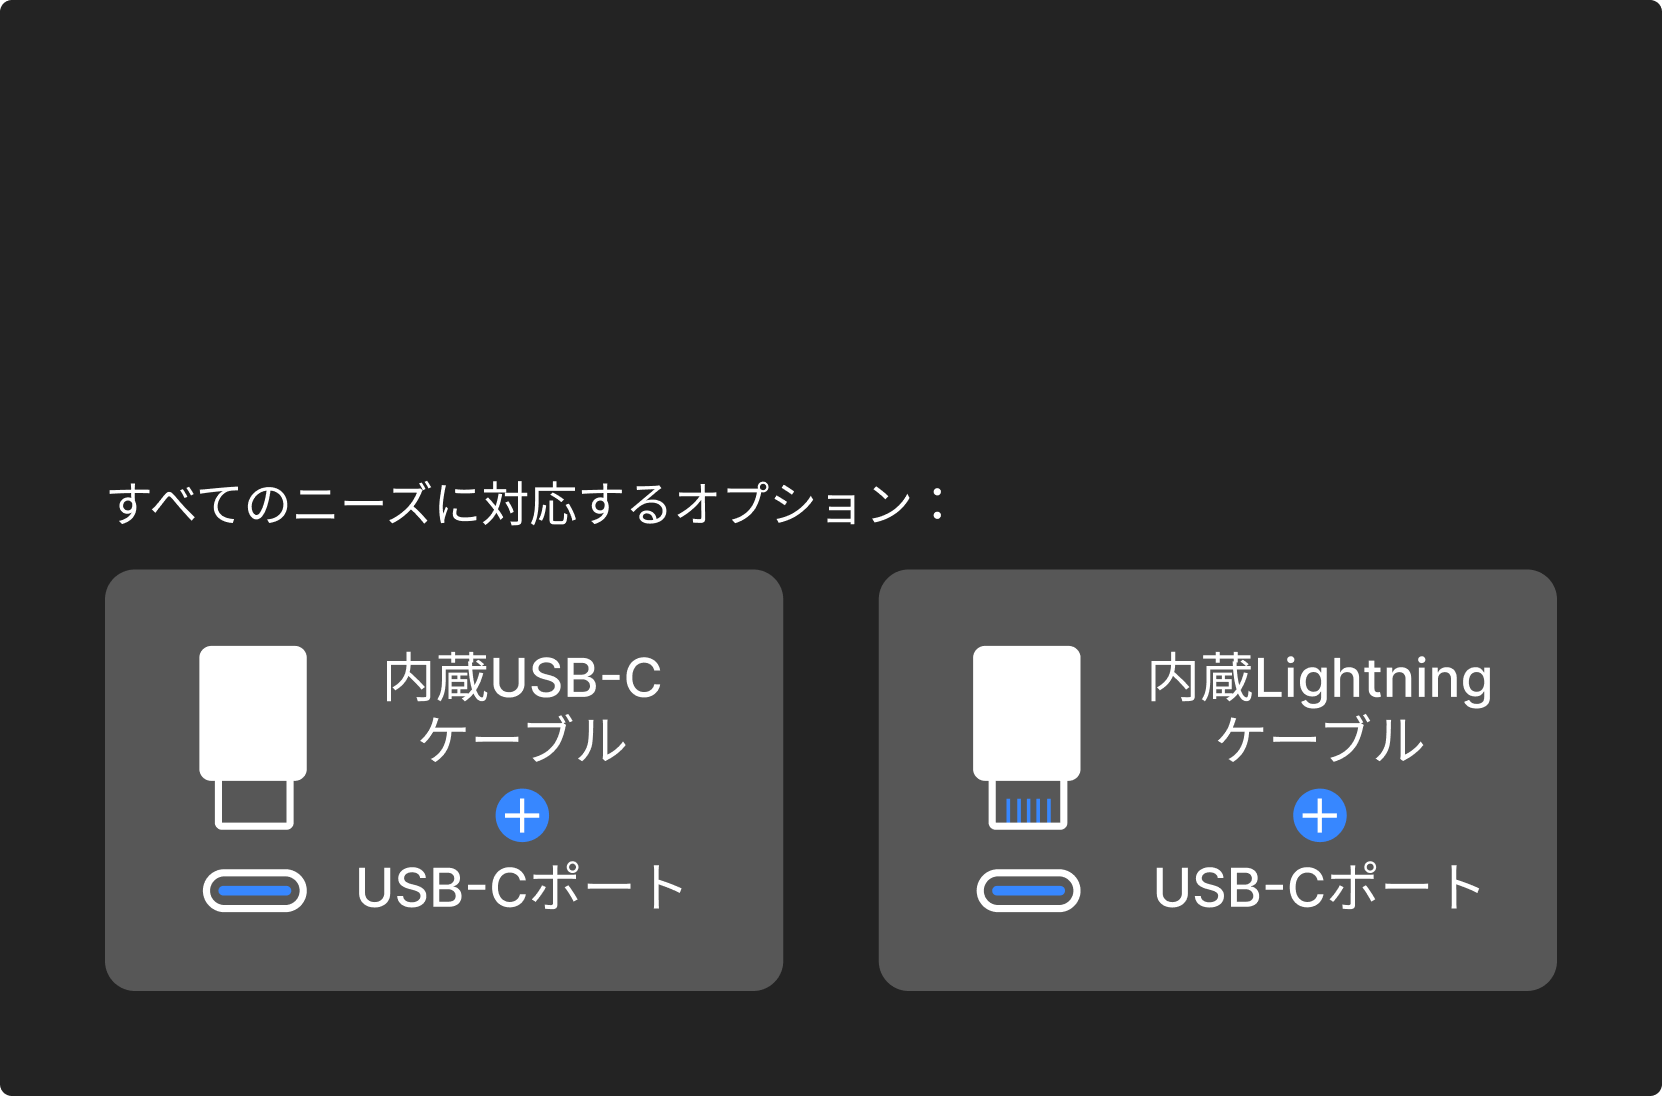
Task: Click the word オプション in the heading
Action: pyautogui.click(x=795, y=503)
